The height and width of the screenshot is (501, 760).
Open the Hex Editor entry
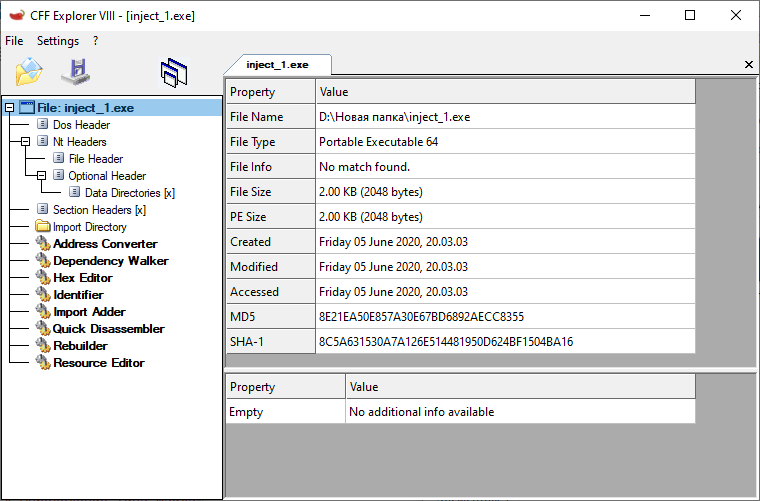tap(83, 278)
